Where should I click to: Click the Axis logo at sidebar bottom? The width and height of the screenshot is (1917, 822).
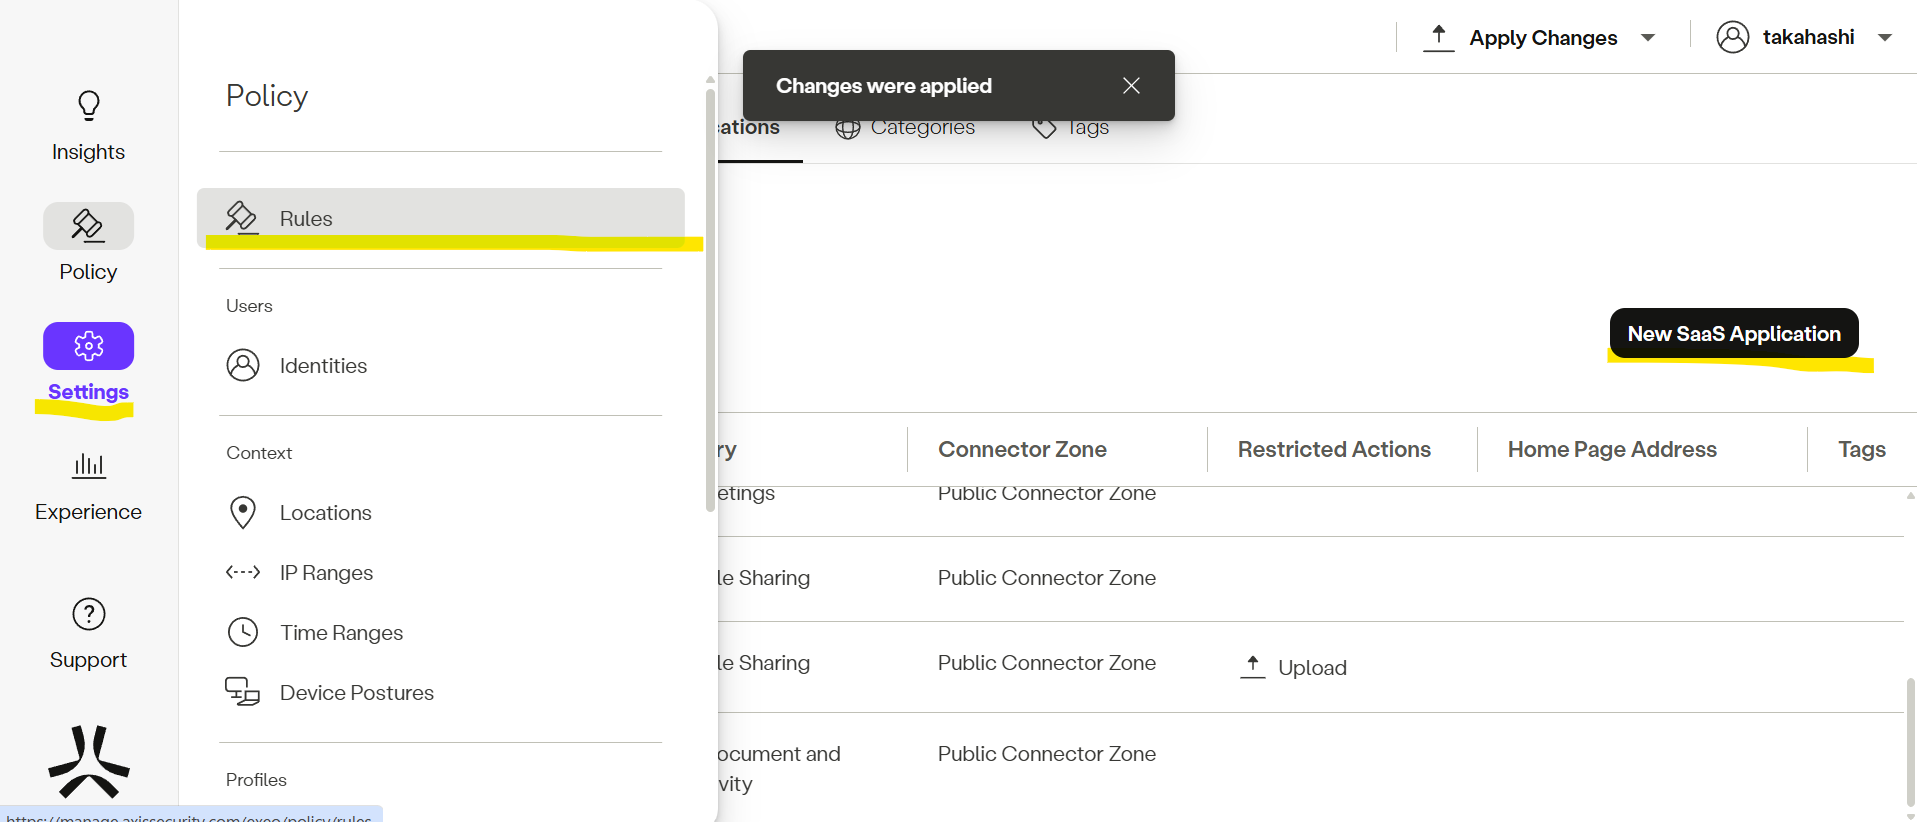pyautogui.click(x=88, y=762)
